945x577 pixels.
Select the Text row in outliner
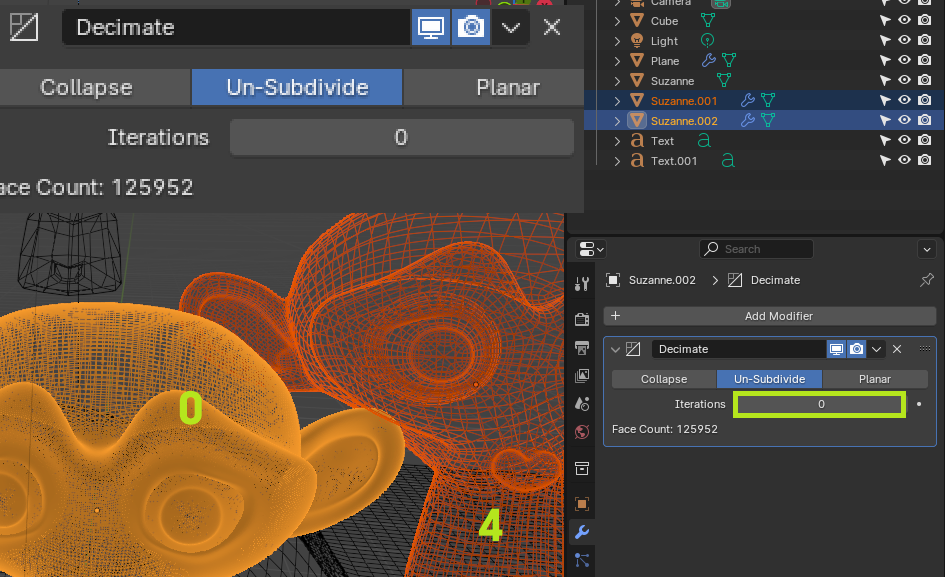[764, 140]
